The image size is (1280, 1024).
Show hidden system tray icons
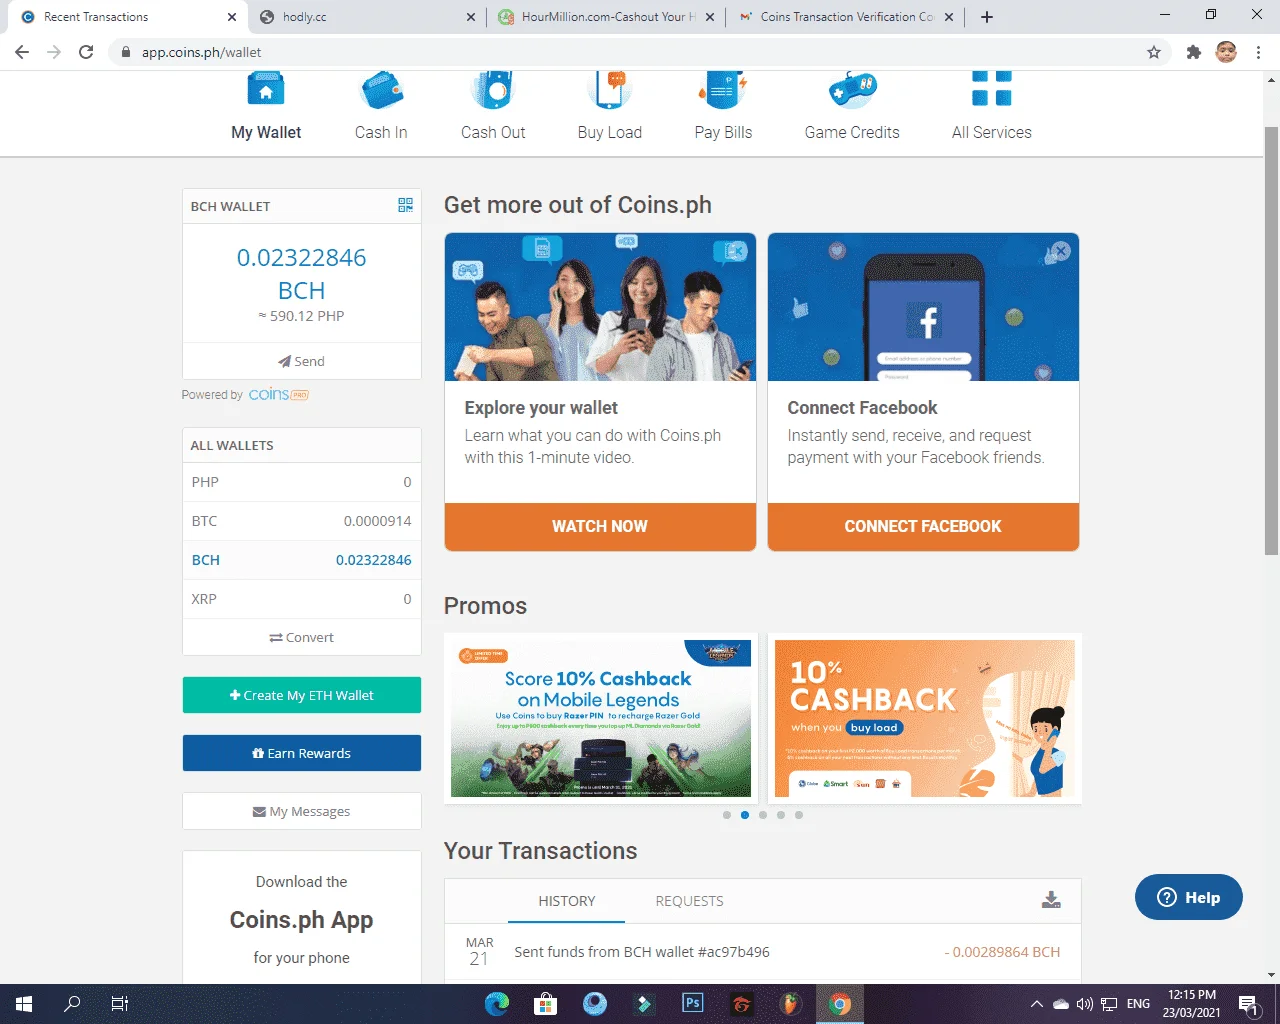1037,1004
